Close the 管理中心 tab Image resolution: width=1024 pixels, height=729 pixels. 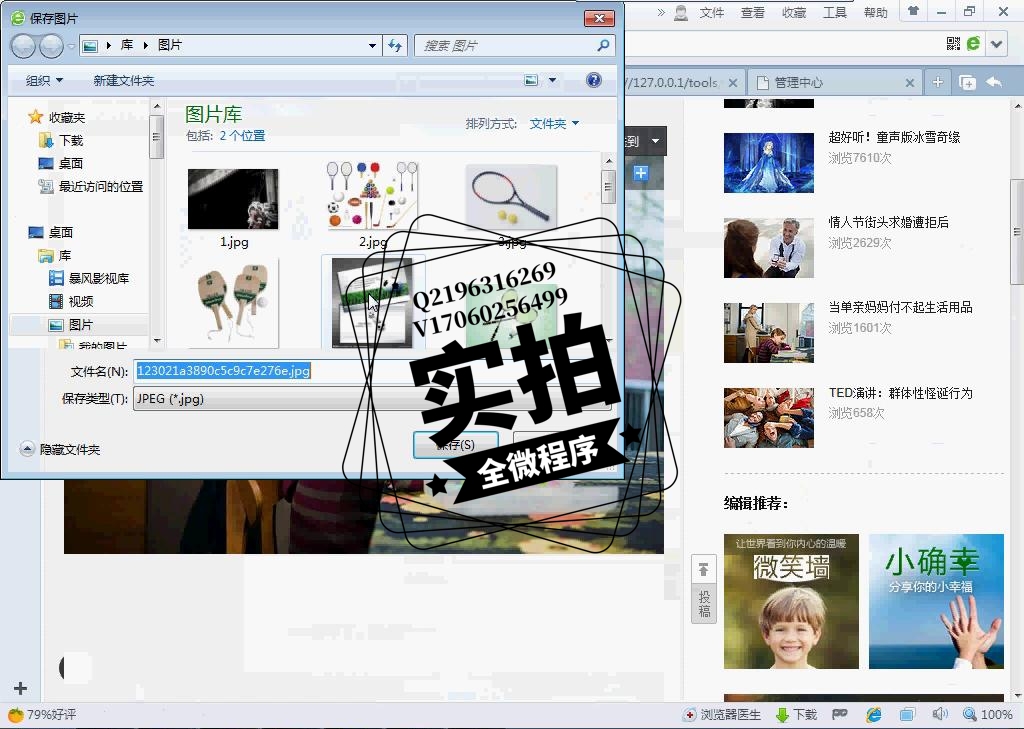(910, 83)
